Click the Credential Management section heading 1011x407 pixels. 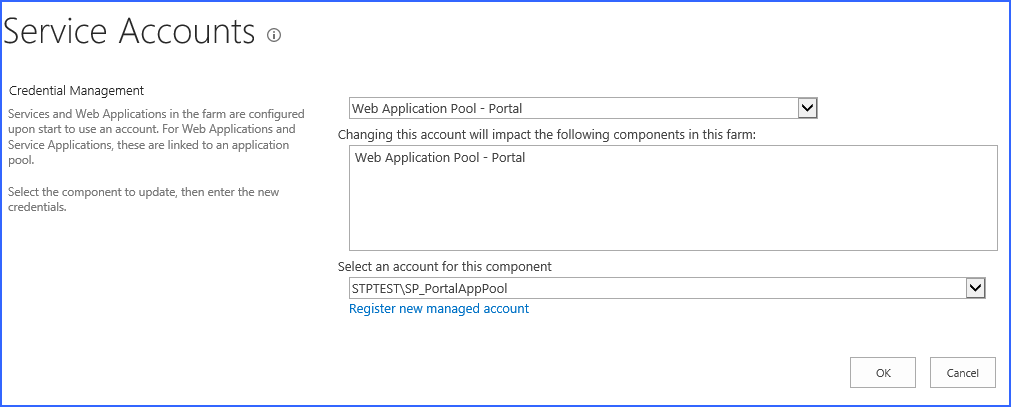[76, 91]
